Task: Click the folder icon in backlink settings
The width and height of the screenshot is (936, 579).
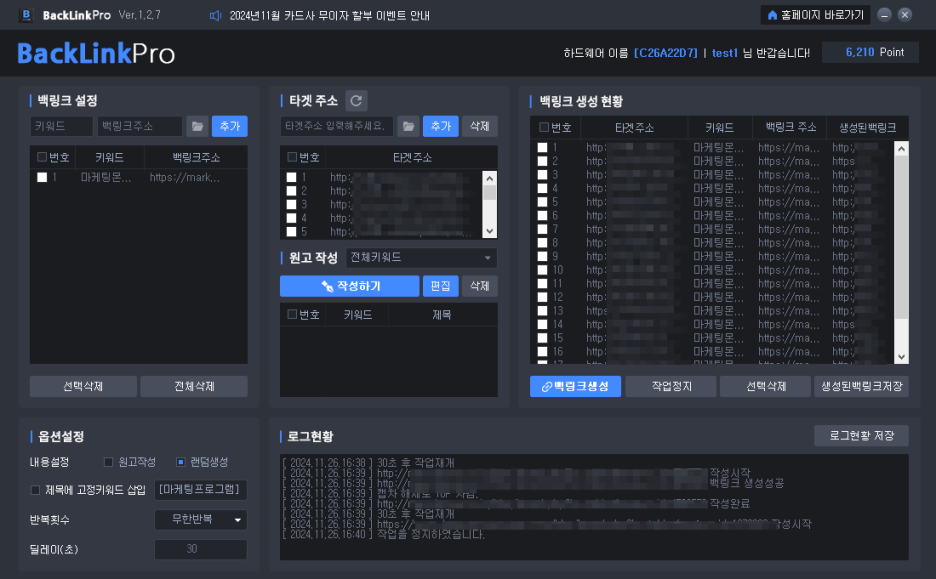Action: pyautogui.click(x=198, y=126)
